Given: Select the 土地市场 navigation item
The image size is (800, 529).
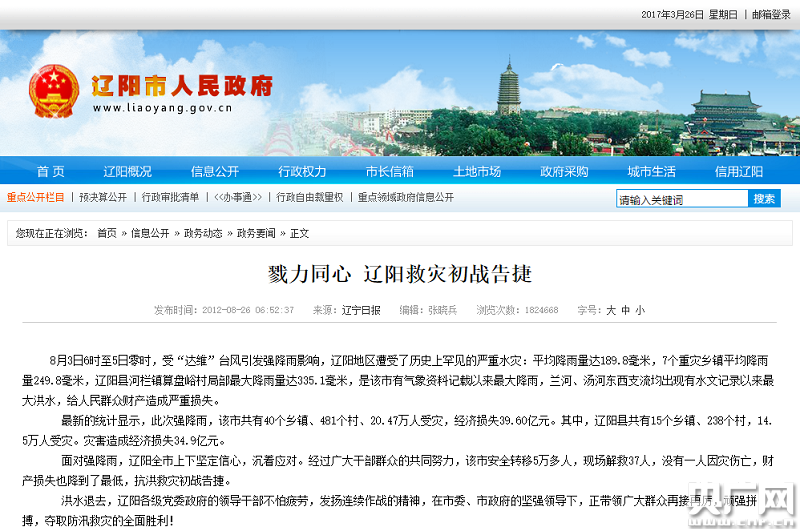Looking at the screenshot, I should click(476, 171).
